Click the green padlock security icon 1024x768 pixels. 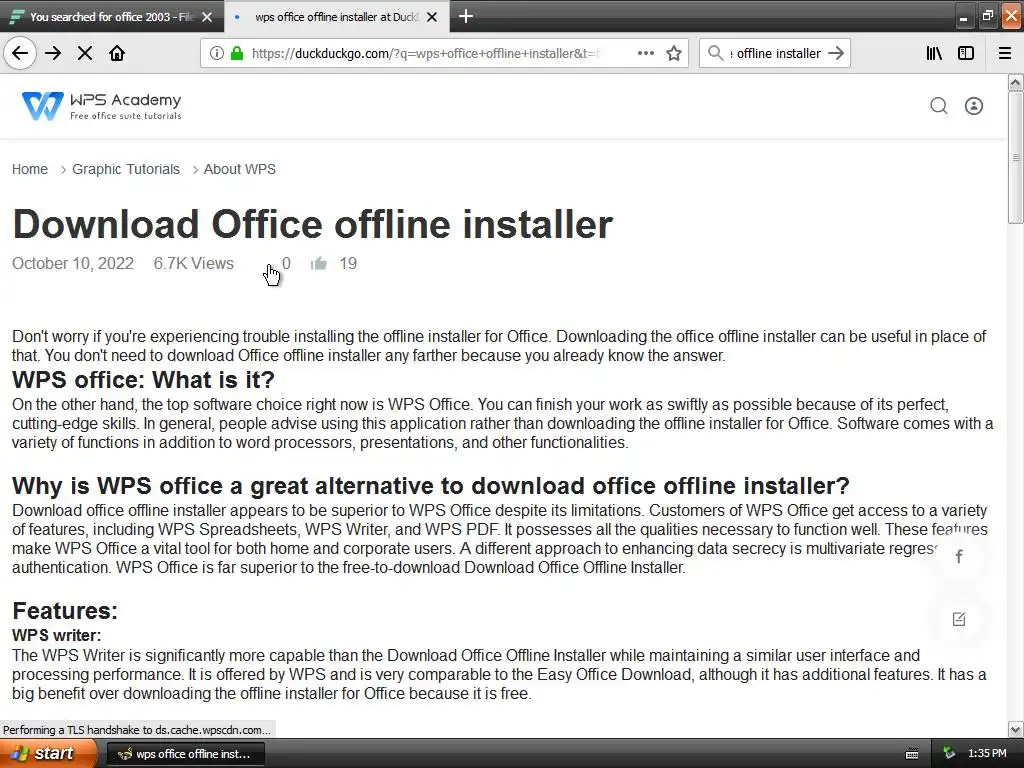coord(237,53)
